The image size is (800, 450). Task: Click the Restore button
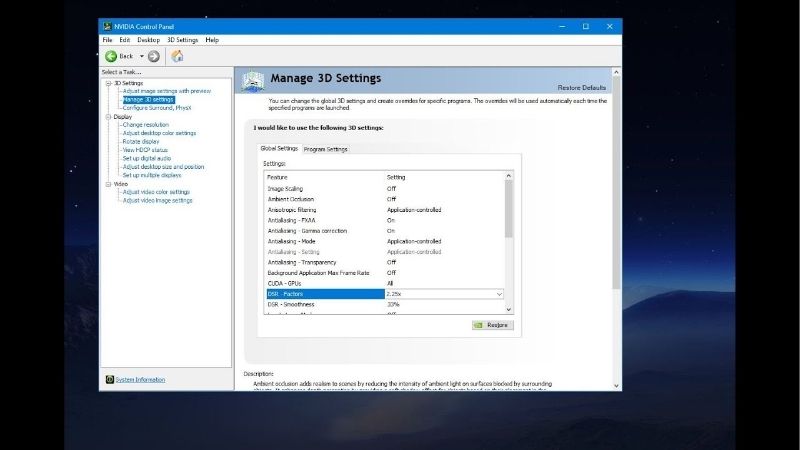[x=492, y=325]
